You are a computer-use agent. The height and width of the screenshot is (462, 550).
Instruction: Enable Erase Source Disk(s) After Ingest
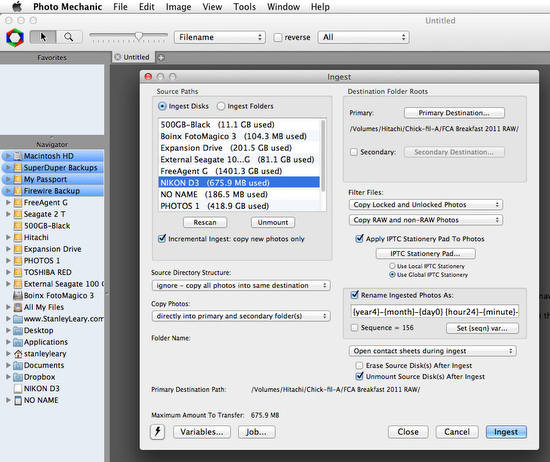point(359,366)
